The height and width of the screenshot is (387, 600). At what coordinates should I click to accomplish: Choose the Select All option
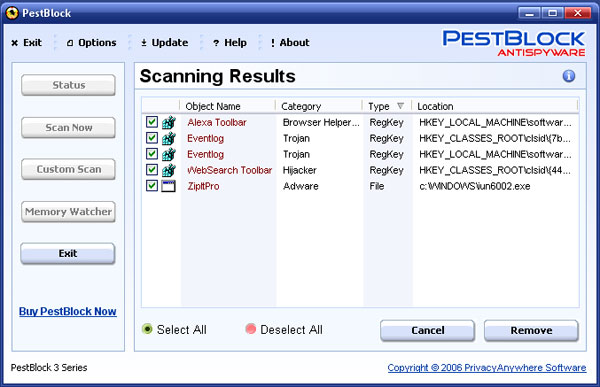coord(174,329)
